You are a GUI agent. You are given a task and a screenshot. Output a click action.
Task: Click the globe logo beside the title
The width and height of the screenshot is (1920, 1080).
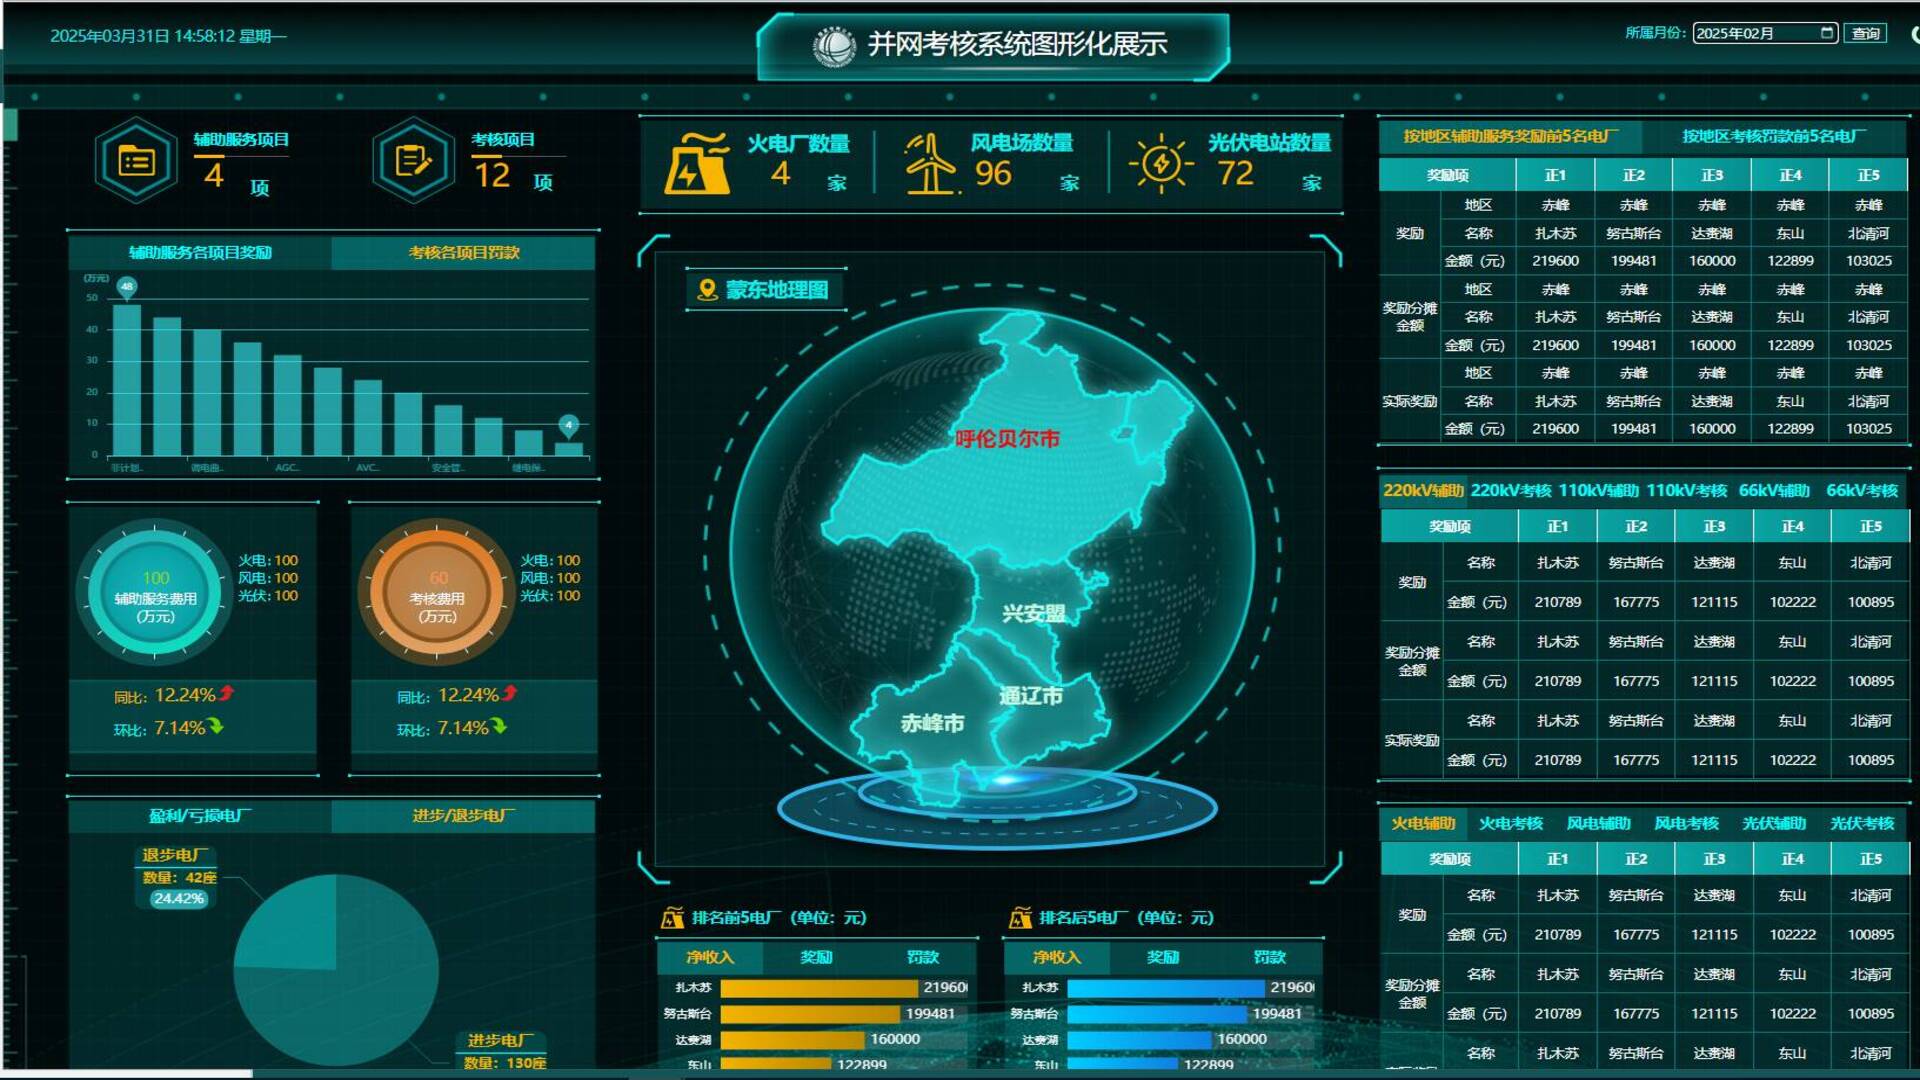(833, 45)
